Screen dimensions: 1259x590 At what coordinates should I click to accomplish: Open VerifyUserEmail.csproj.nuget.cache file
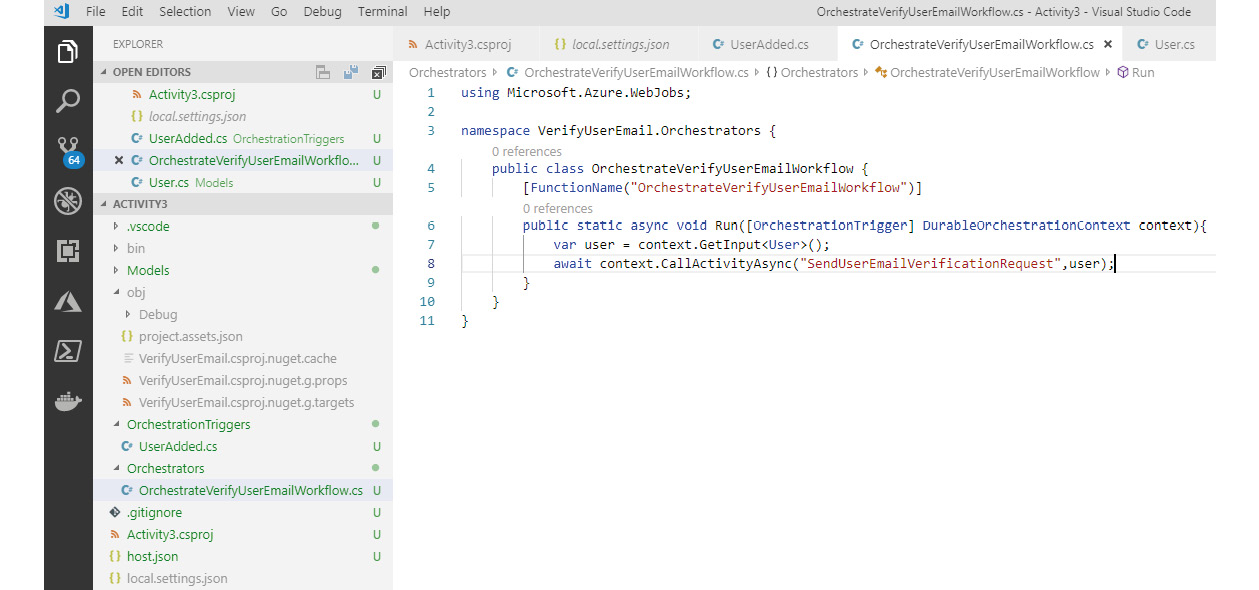coord(237,358)
